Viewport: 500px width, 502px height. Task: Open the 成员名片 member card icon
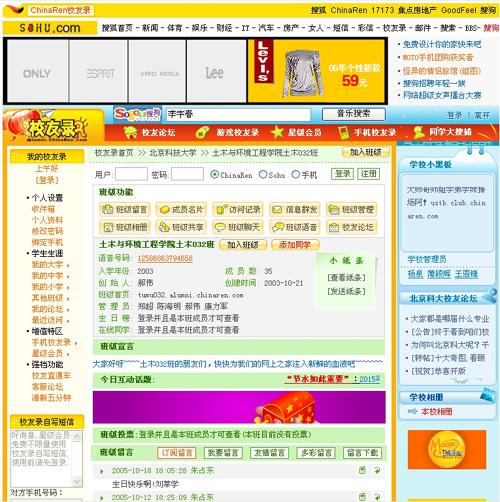click(x=165, y=209)
